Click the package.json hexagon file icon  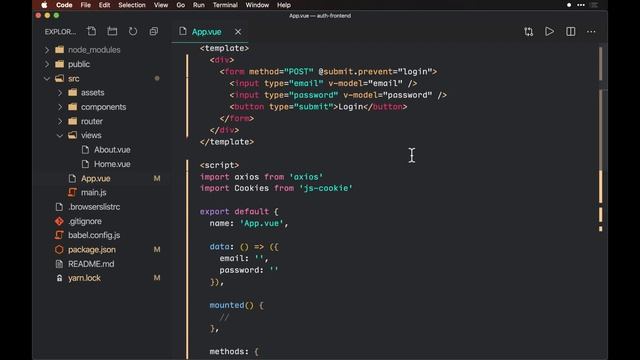click(x=59, y=249)
